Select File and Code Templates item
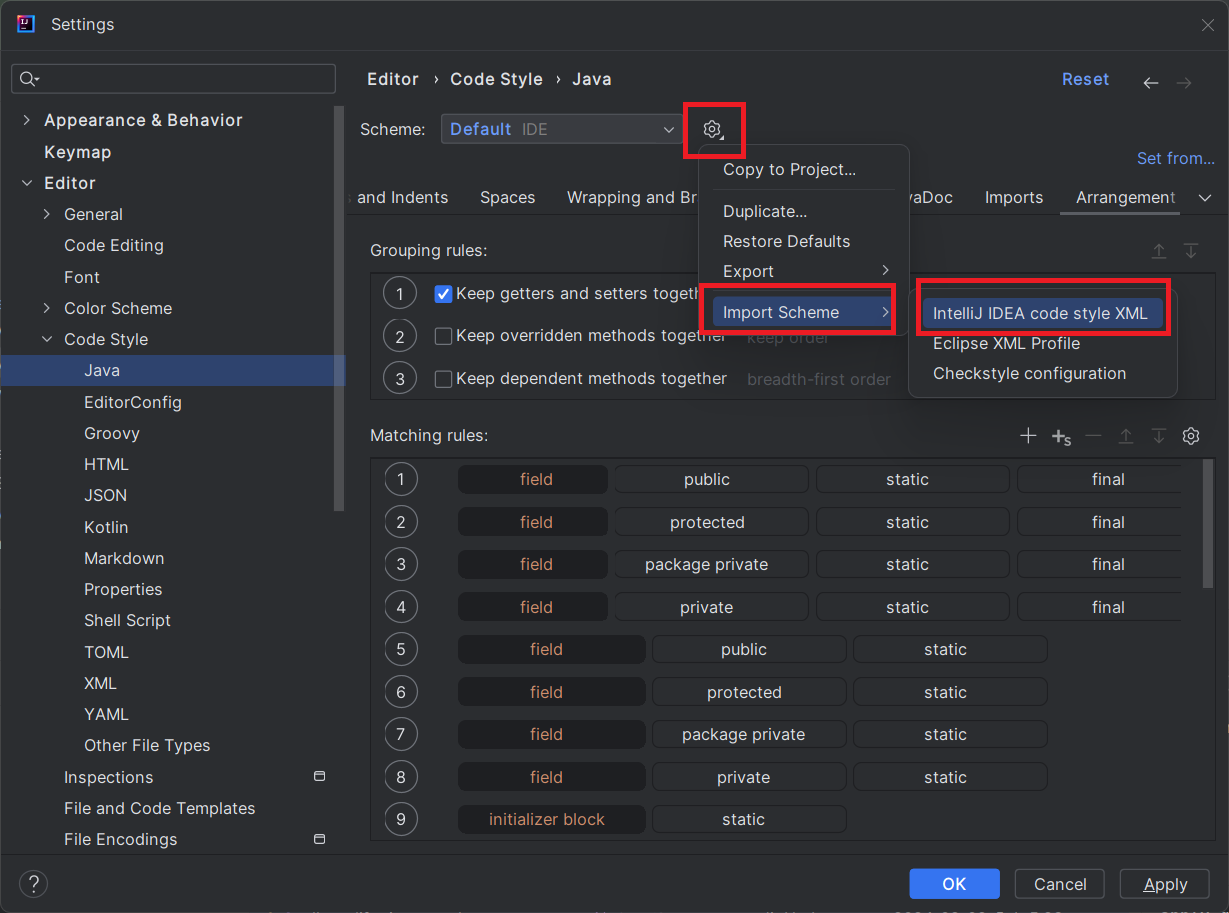This screenshot has height=913, width=1229. (x=159, y=808)
